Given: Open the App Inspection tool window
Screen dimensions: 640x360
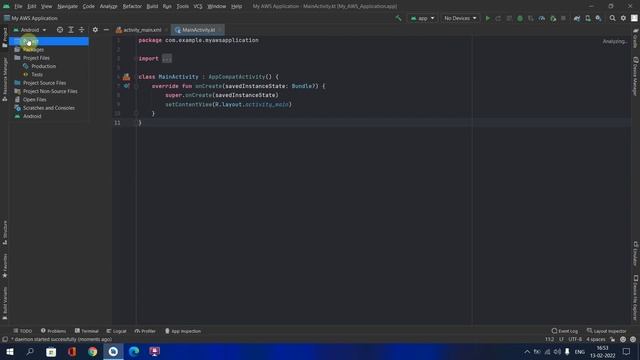Looking at the screenshot, I should point(182,331).
